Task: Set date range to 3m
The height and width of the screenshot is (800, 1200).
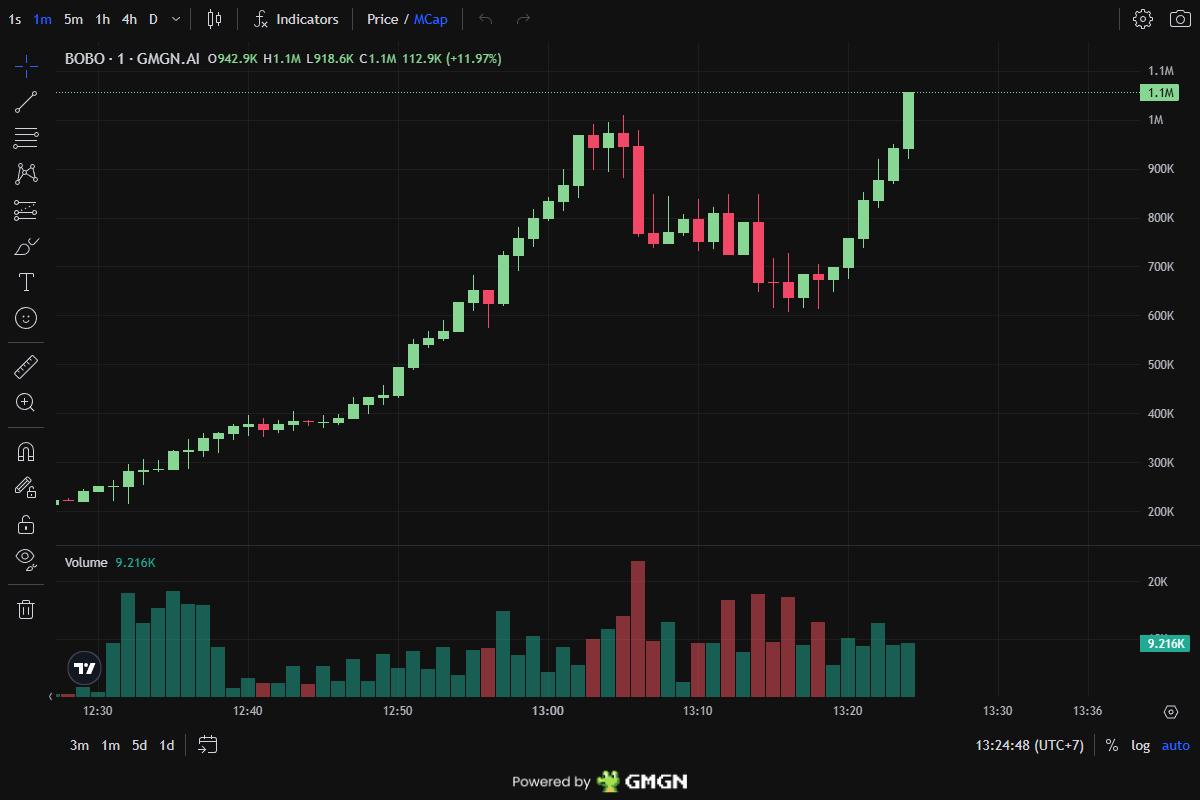Action: 79,745
